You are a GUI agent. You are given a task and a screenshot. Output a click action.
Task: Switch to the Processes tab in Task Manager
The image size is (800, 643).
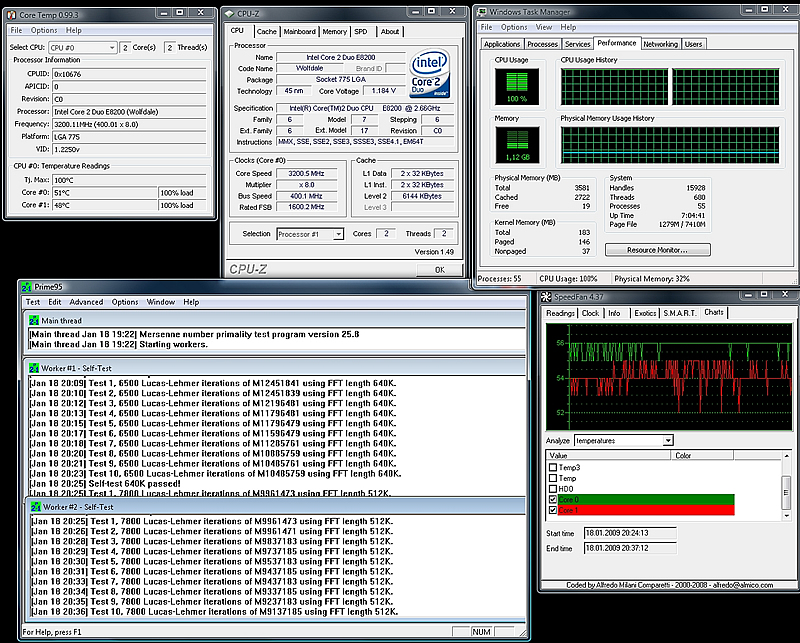click(542, 44)
